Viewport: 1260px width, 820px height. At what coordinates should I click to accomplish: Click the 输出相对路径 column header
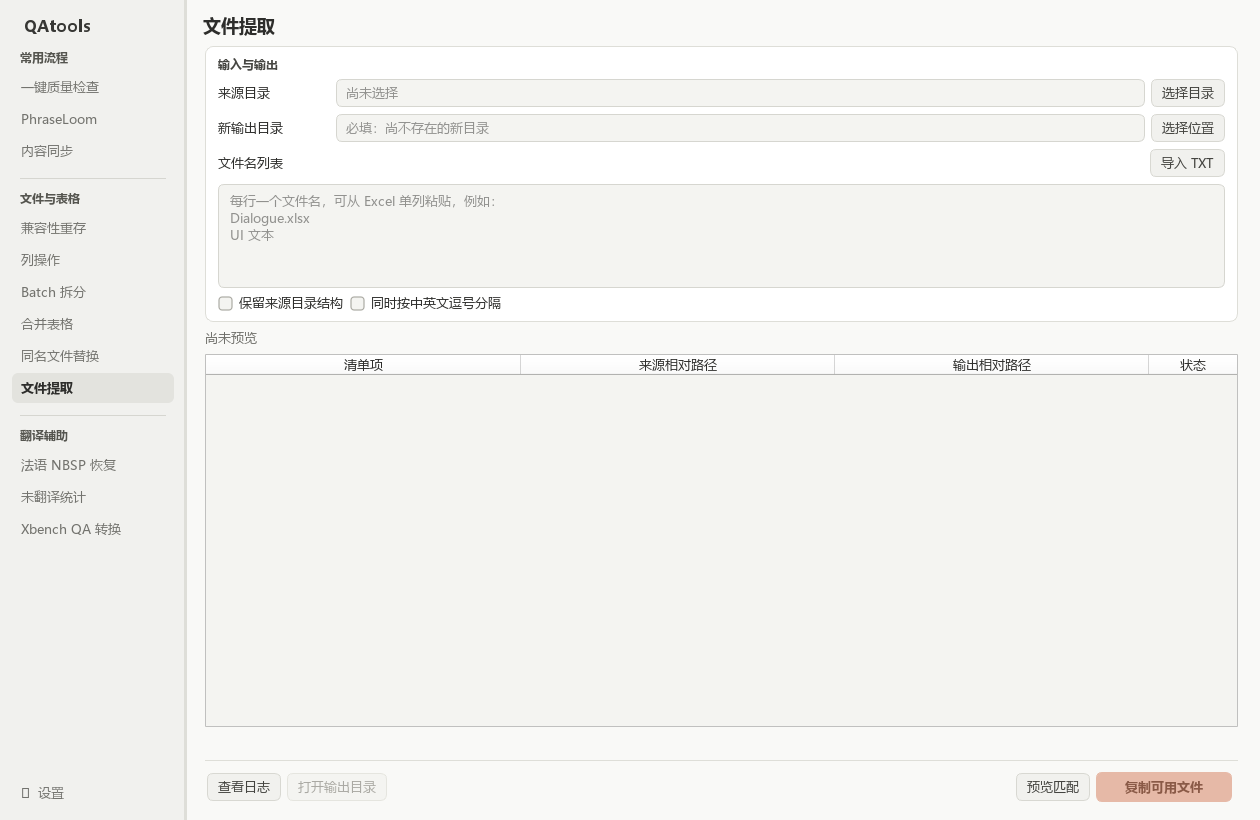pyautogui.click(x=992, y=365)
